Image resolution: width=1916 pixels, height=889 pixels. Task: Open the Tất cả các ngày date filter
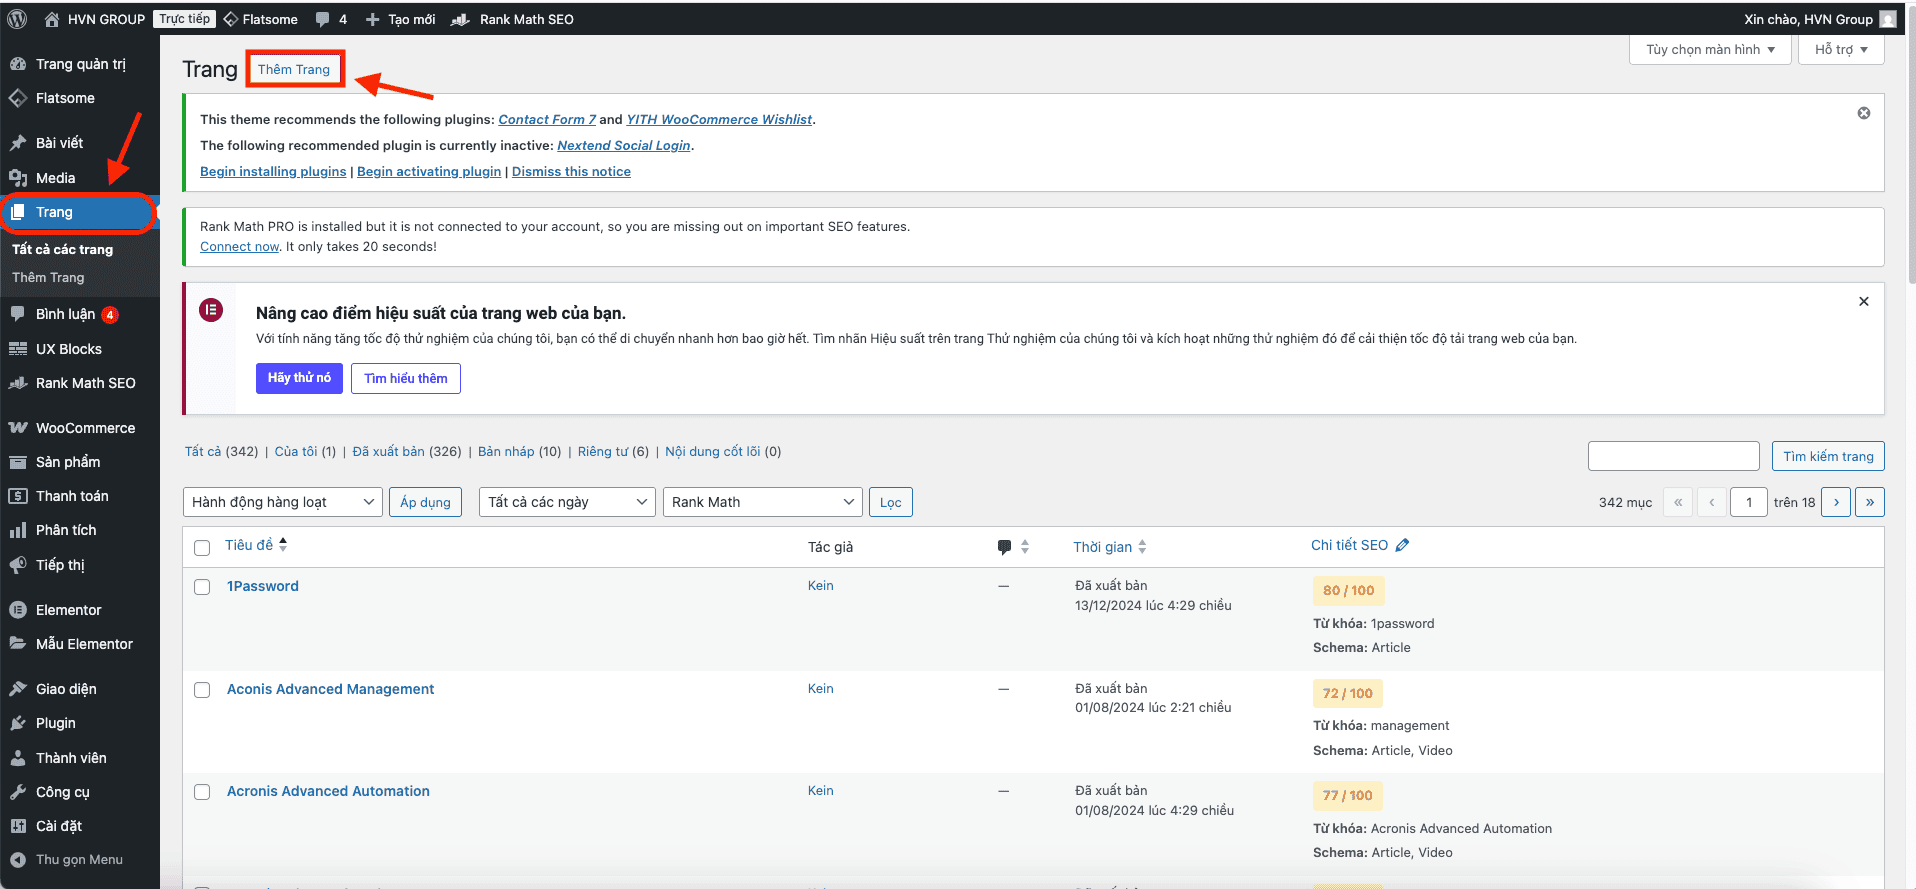click(567, 502)
